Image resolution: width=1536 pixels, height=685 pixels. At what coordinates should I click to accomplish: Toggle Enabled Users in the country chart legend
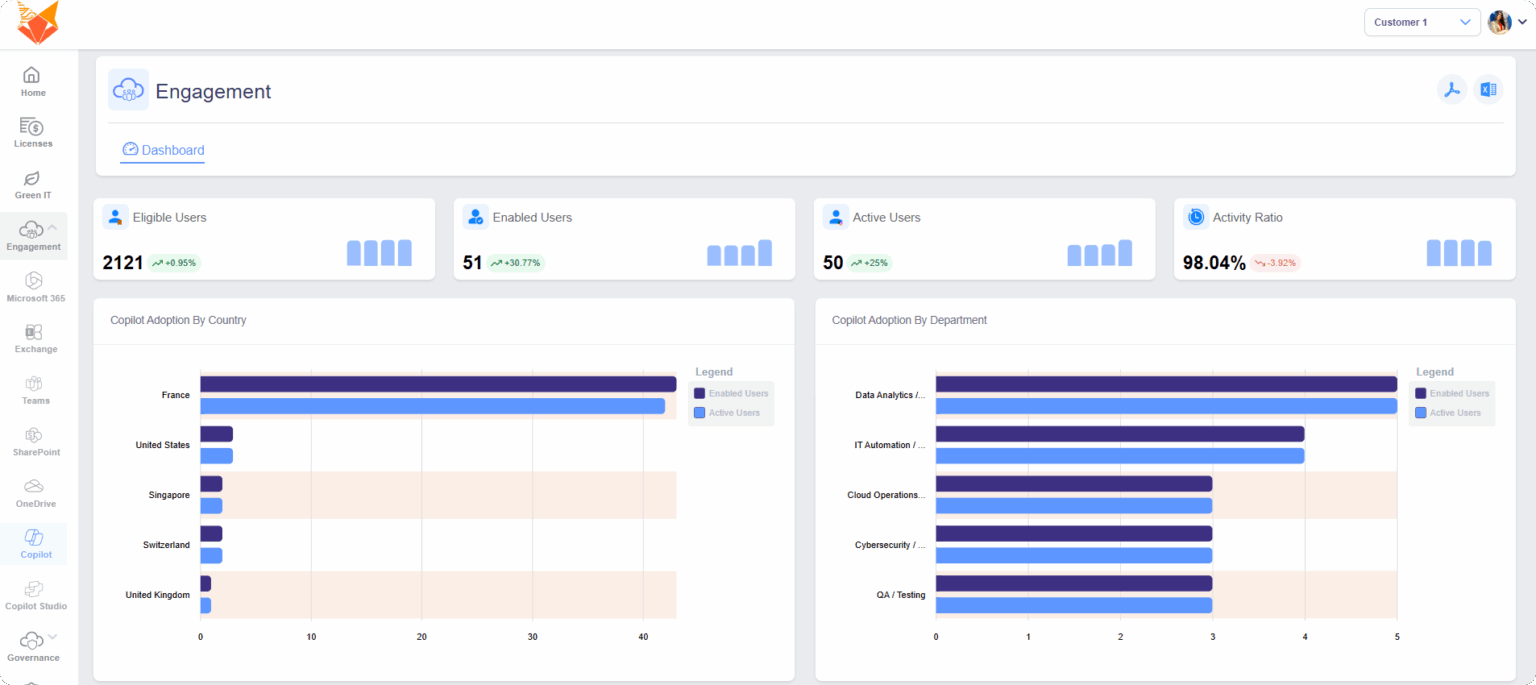pyautogui.click(x=730, y=393)
